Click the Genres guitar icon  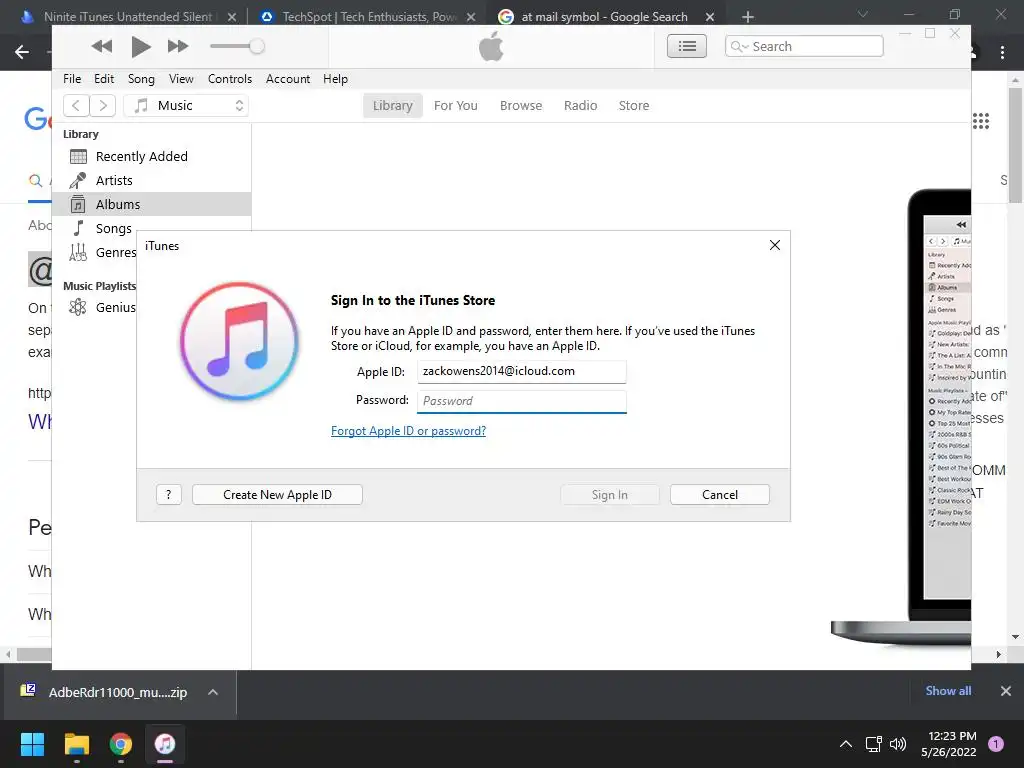click(78, 252)
